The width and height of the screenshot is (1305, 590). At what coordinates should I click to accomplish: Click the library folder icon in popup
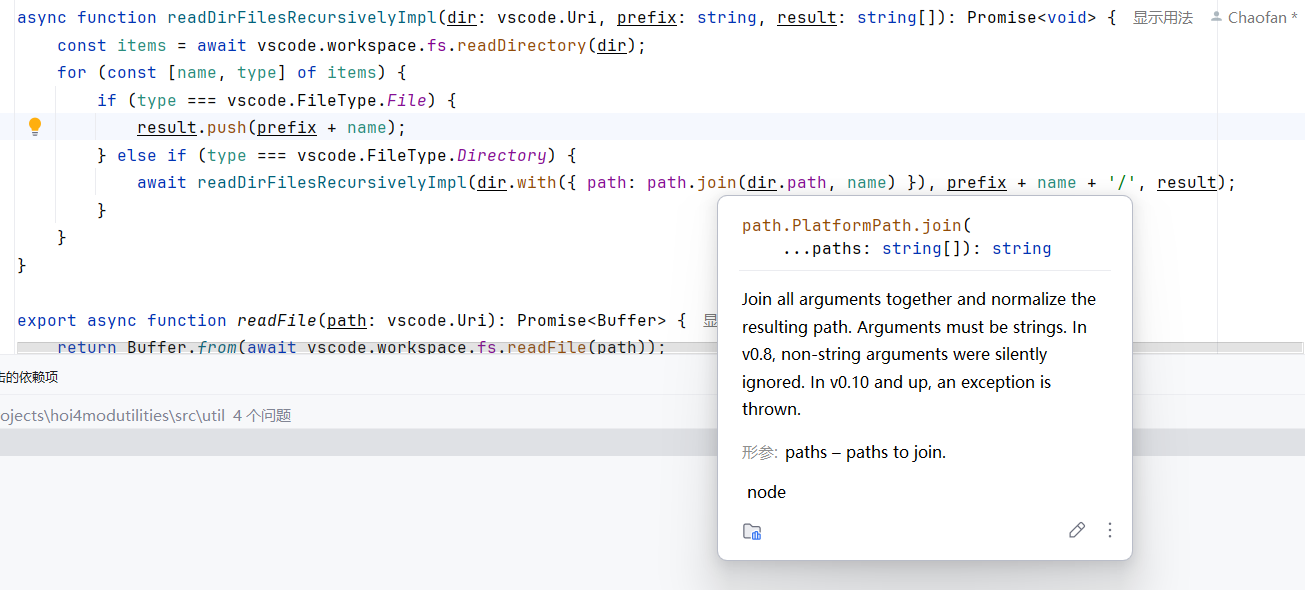[752, 531]
